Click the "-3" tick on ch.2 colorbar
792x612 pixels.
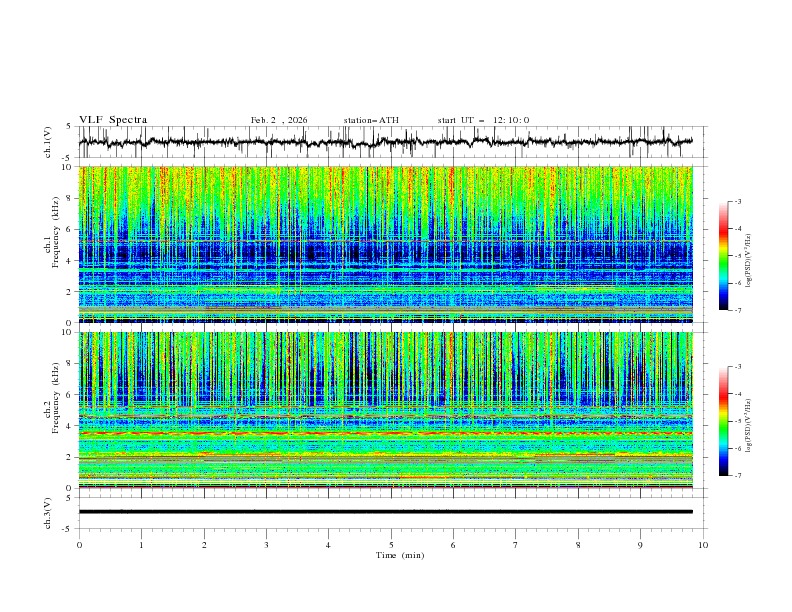pos(737,367)
